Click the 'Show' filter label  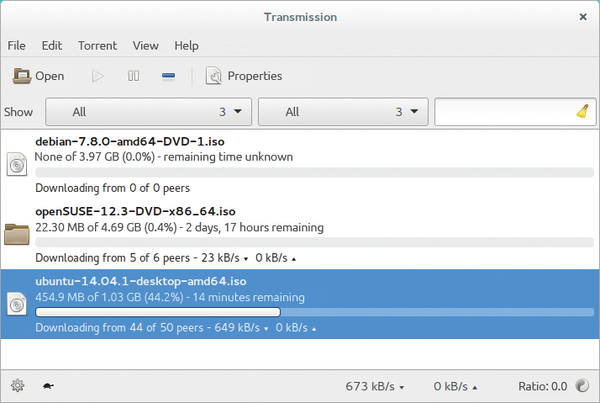(18, 112)
